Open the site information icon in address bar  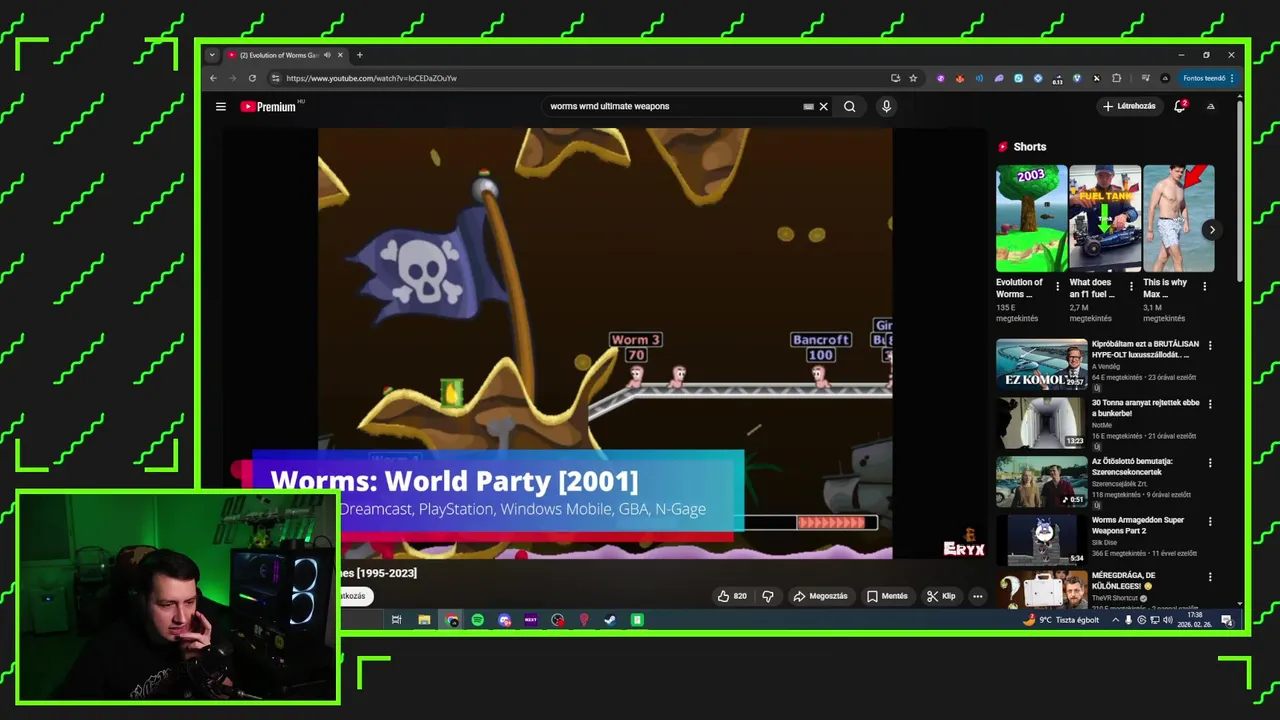click(276, 78)
